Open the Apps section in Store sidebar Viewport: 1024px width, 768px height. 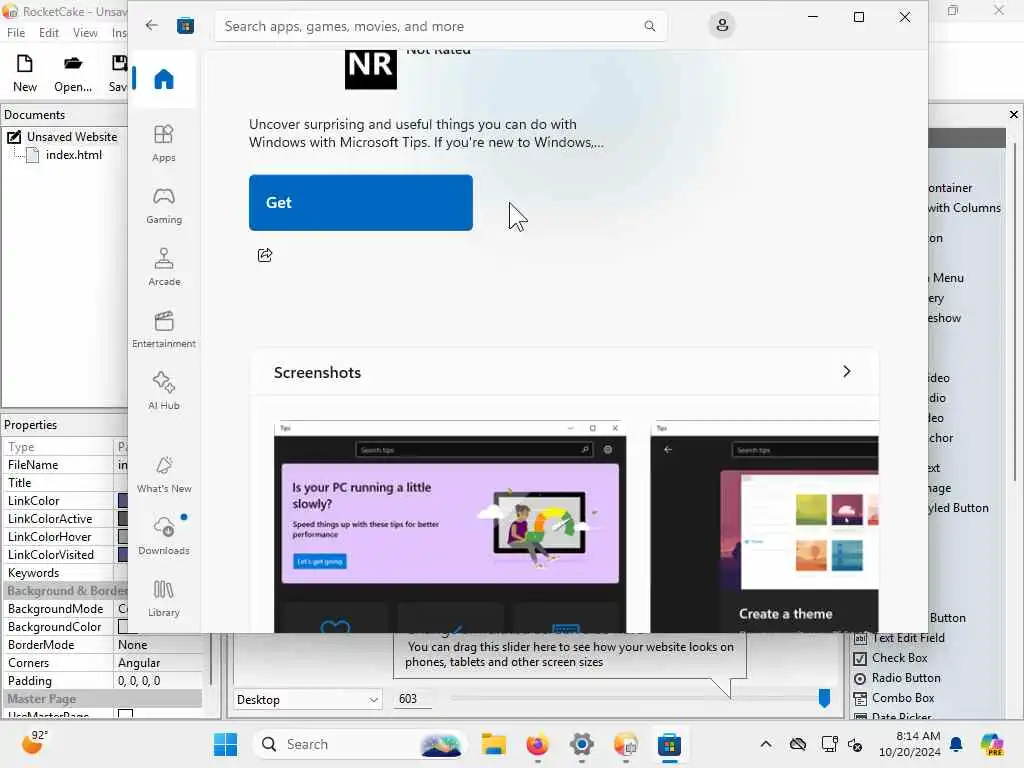(163, 143)
